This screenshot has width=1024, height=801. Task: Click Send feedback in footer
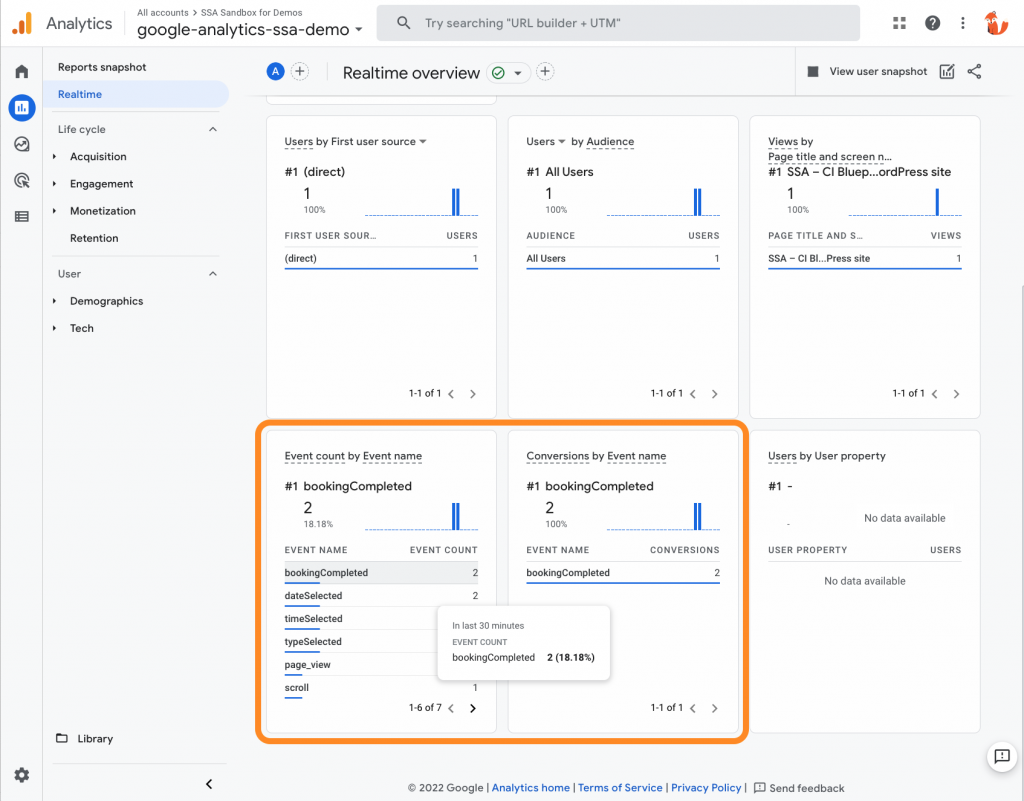799,788
